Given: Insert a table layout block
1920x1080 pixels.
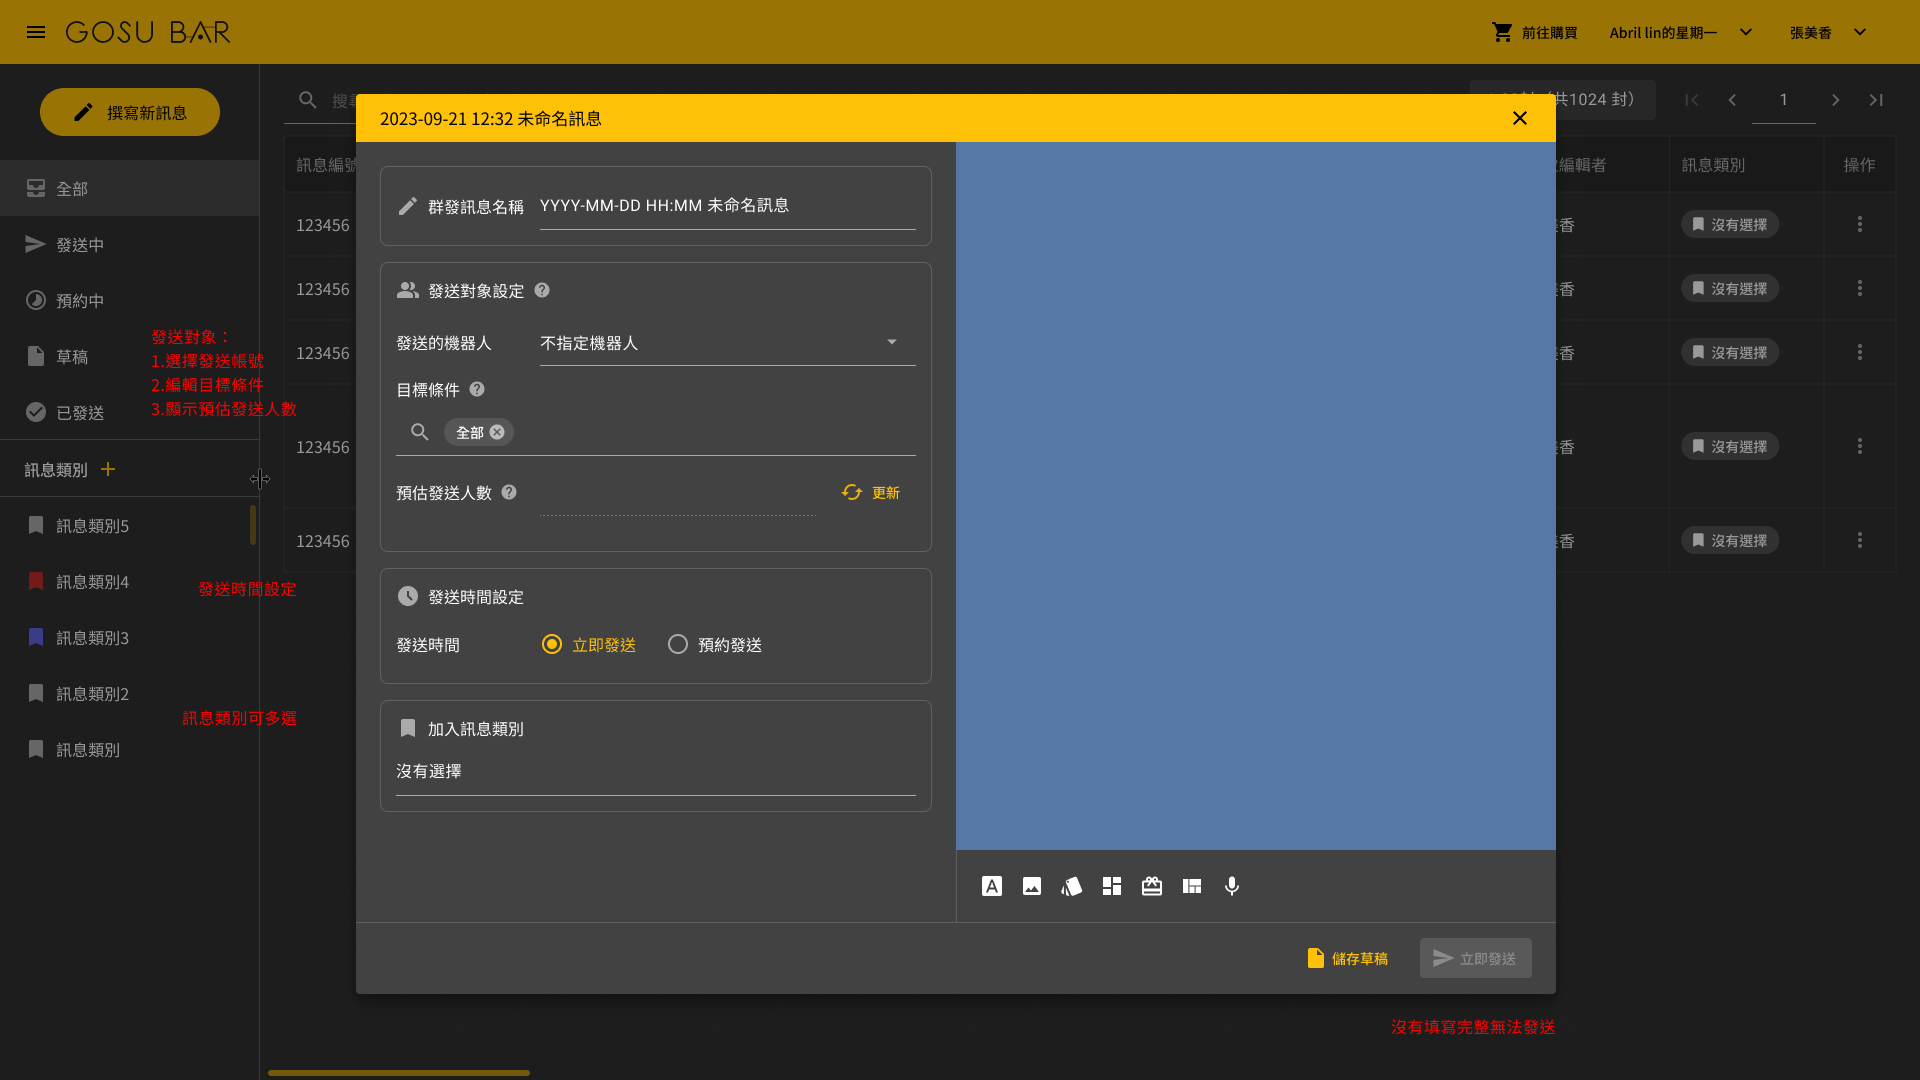Looking at the screenshot, I should (1192, 886).
